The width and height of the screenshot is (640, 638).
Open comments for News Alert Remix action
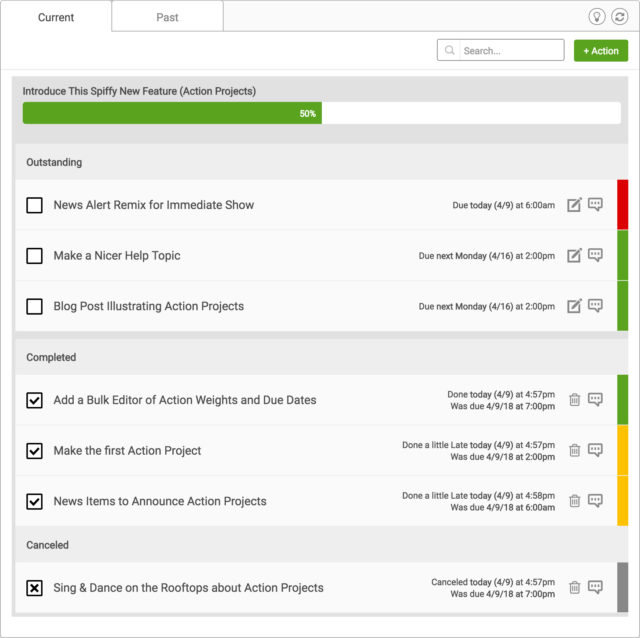pyautogui.click(x=595, y=205)
